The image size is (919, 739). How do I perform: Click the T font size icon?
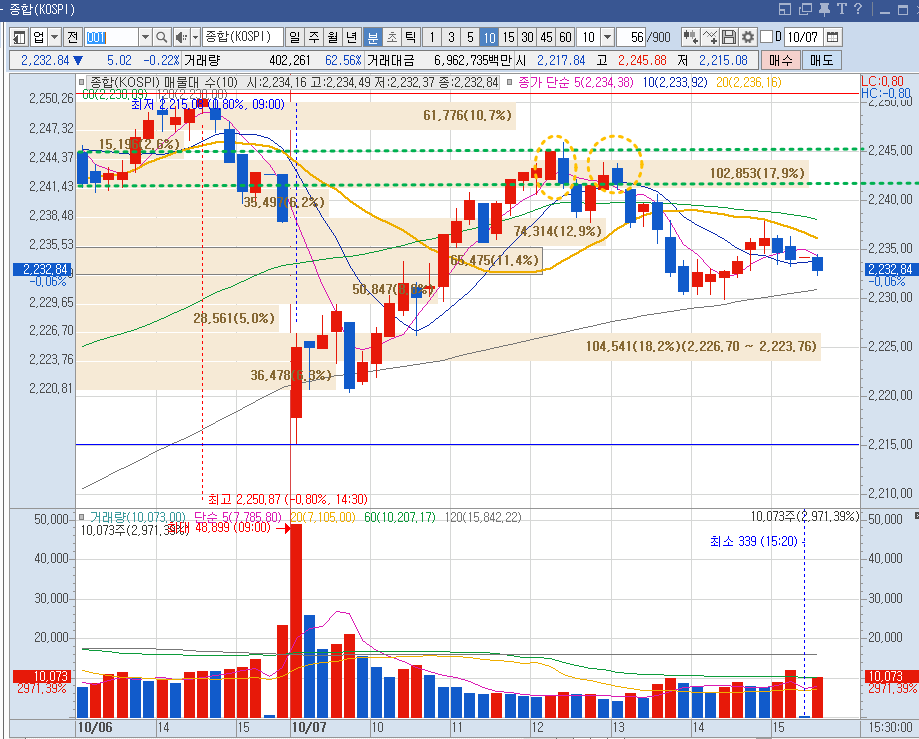pyautogui.click(x=842, y=9)
